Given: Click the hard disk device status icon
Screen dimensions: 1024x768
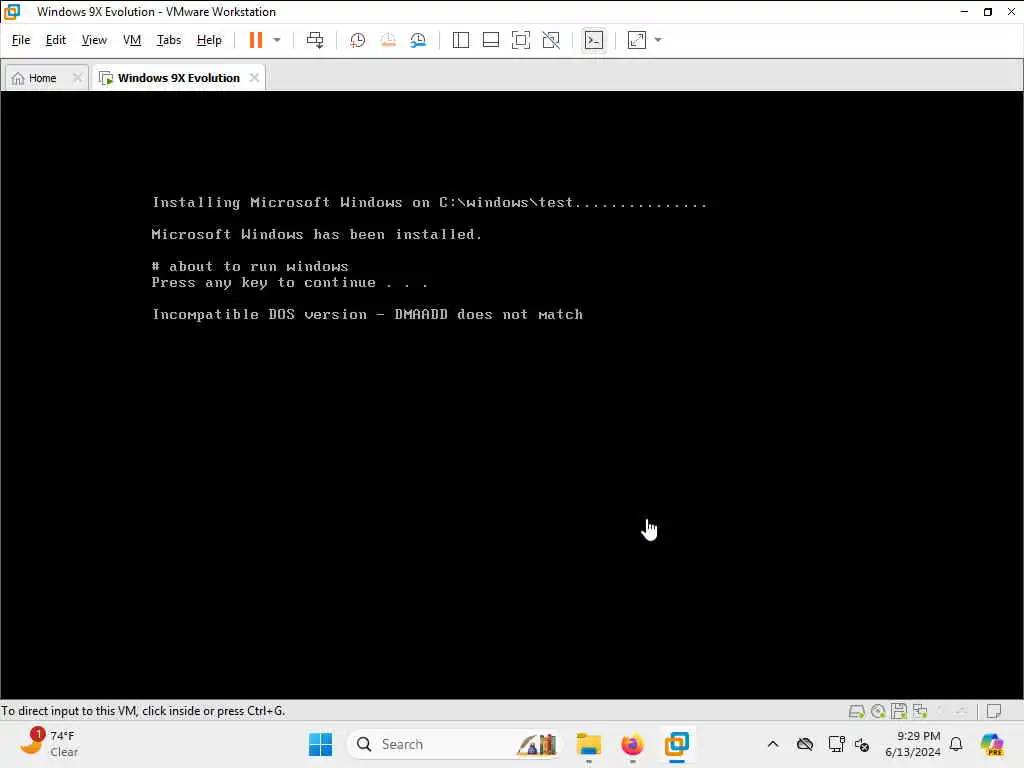Looking at the screenshot, I should coord(856,711).
